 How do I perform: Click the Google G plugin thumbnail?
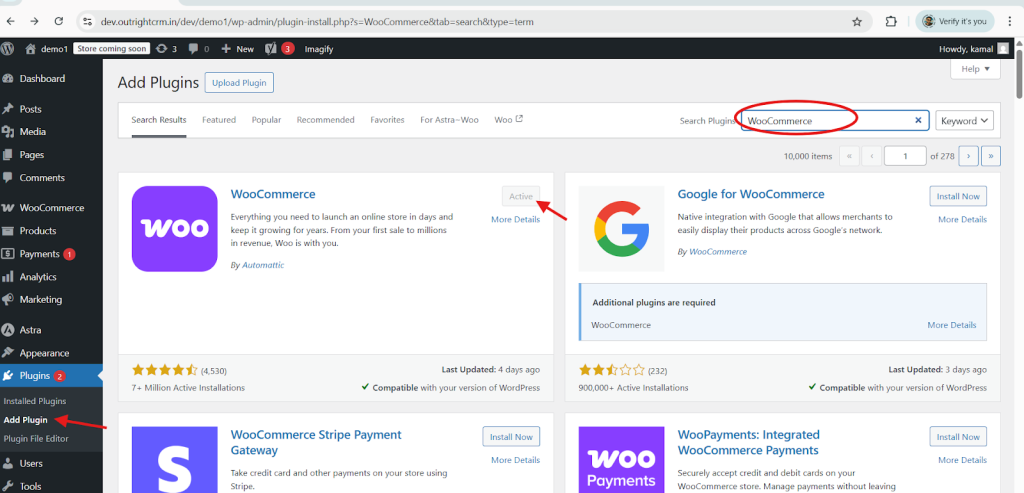pos(622,229)
